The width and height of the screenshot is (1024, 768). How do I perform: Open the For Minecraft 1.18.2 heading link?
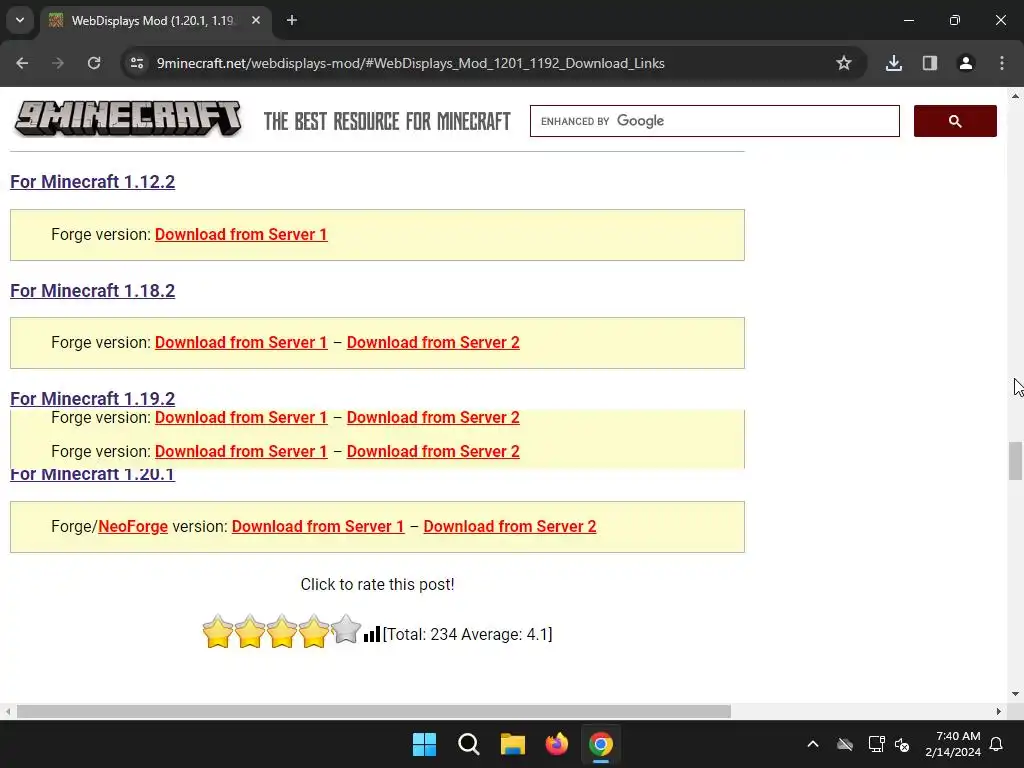(93, 291)
